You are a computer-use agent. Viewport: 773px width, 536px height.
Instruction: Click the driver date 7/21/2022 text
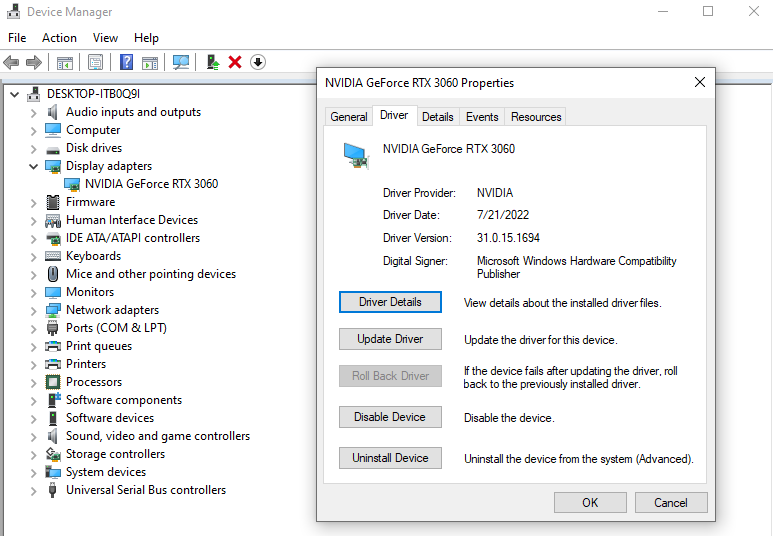(503, 215)
